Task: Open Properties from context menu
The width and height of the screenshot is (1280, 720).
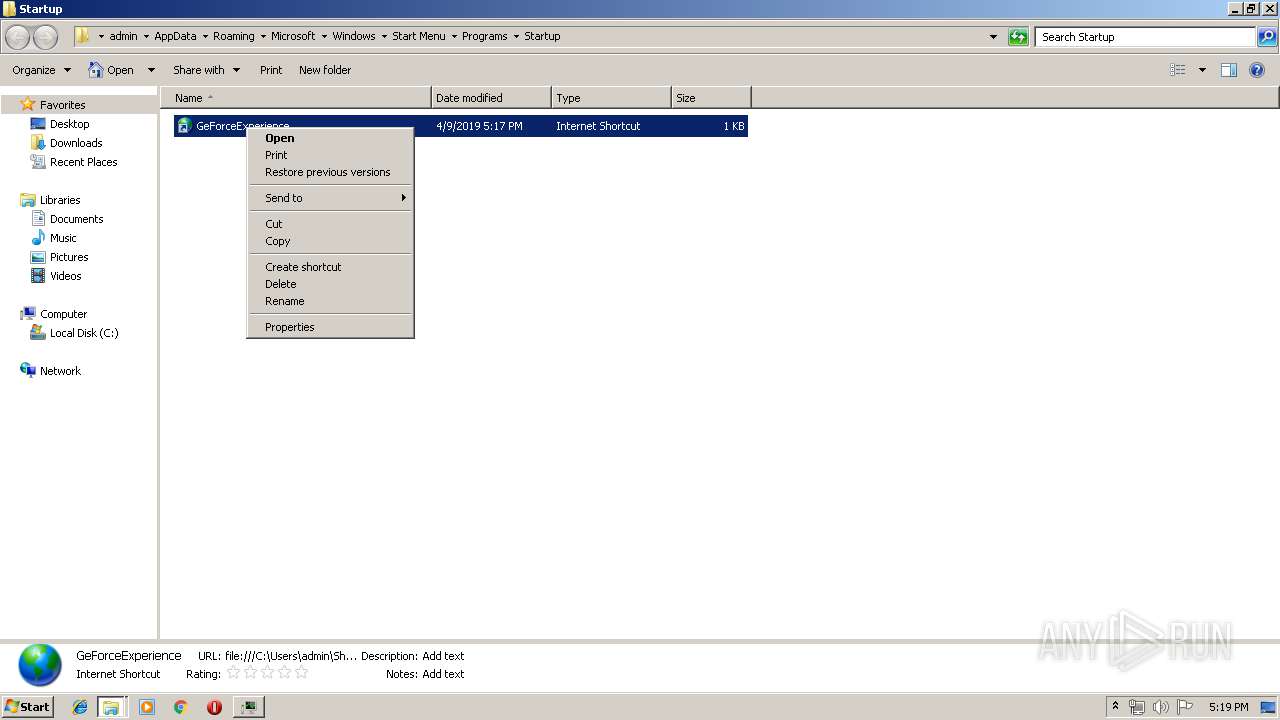Action: [x=330, y=327]
